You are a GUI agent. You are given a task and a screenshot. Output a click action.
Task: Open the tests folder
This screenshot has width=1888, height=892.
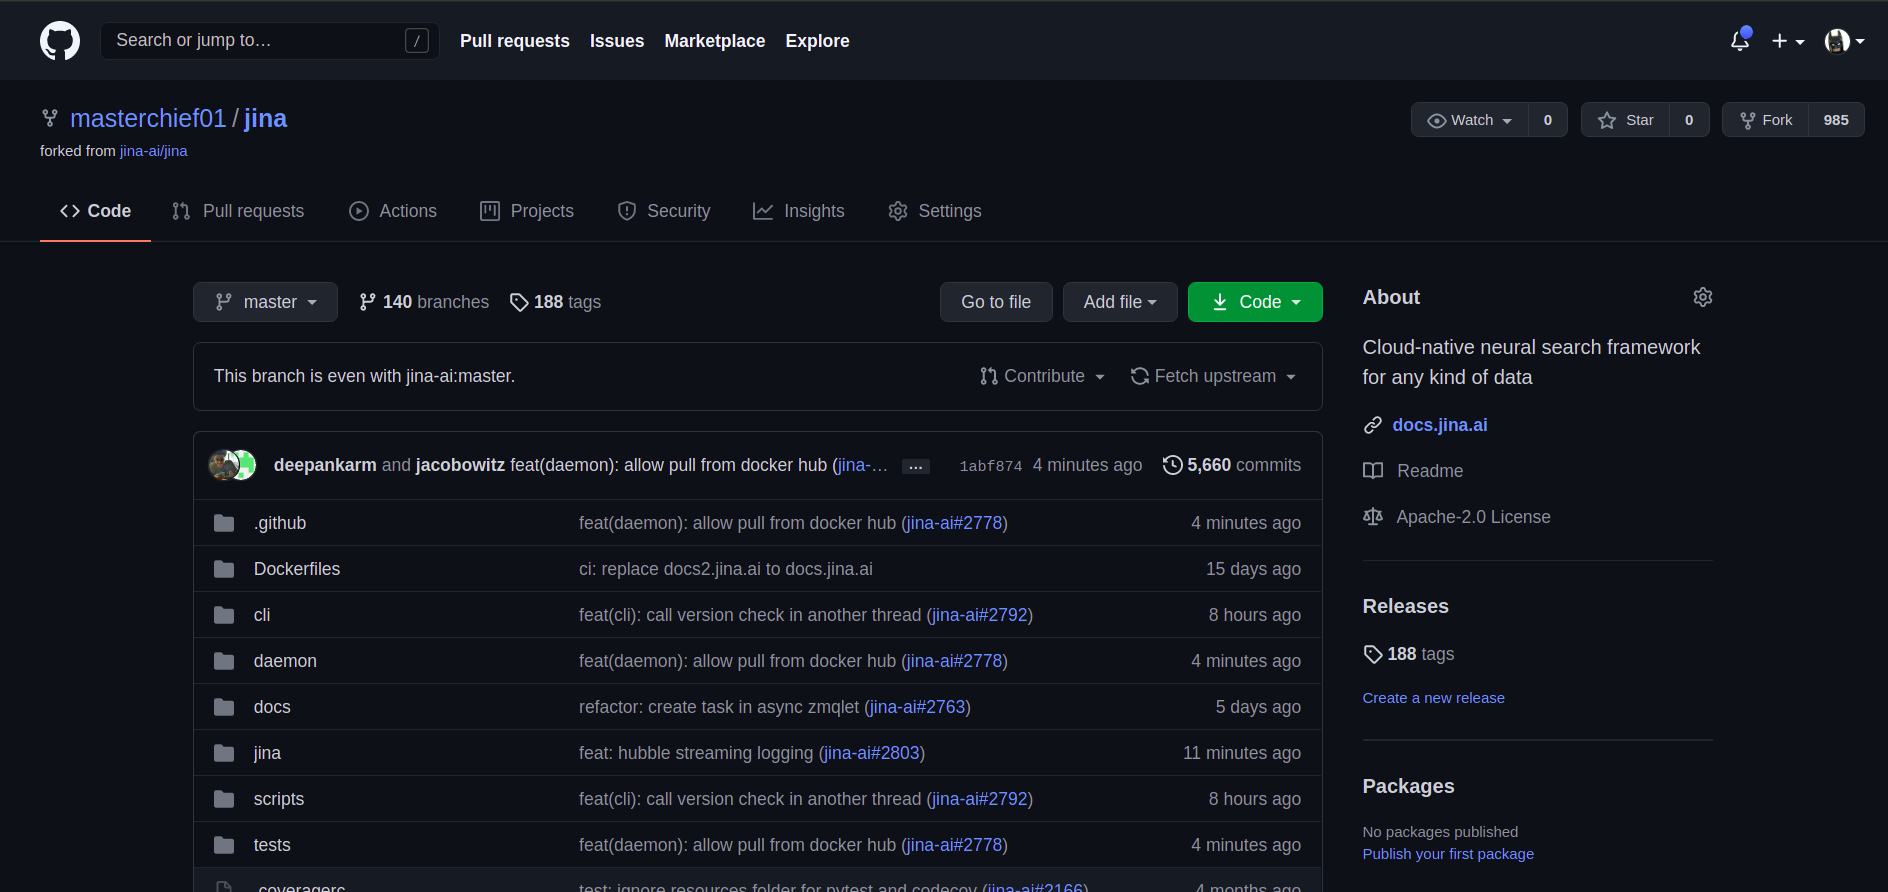tap(272, 845)
